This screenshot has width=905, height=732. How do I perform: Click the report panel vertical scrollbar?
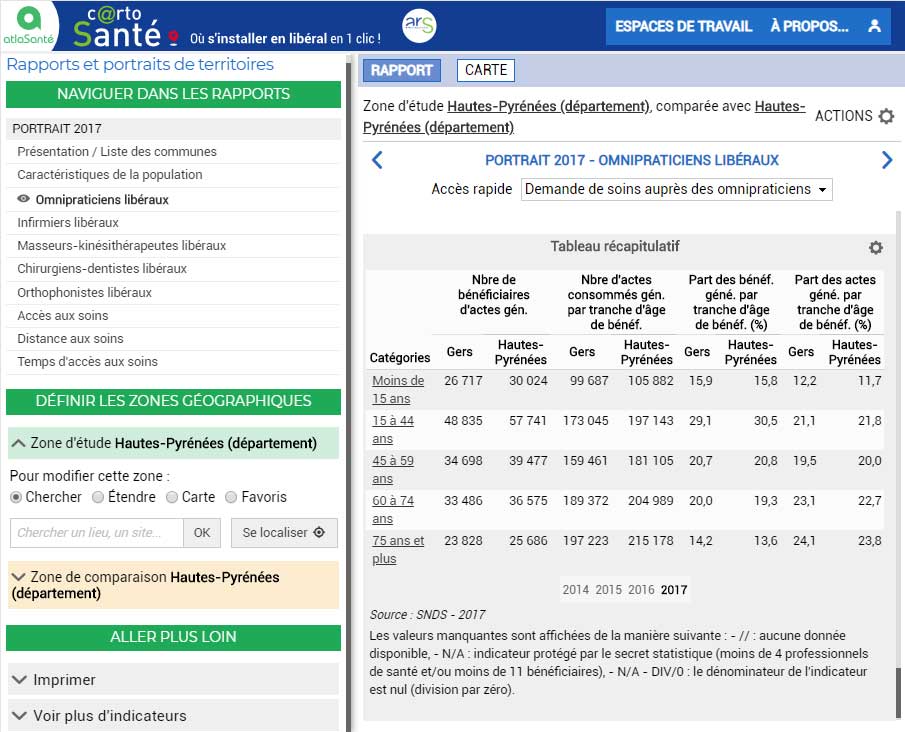coord(897,693)
